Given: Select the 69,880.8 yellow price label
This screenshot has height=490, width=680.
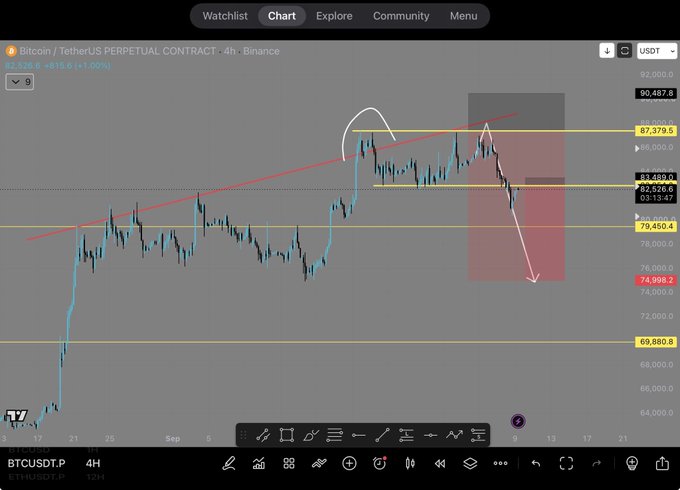Looking at the screenshot, I should [x=656, y=342].
